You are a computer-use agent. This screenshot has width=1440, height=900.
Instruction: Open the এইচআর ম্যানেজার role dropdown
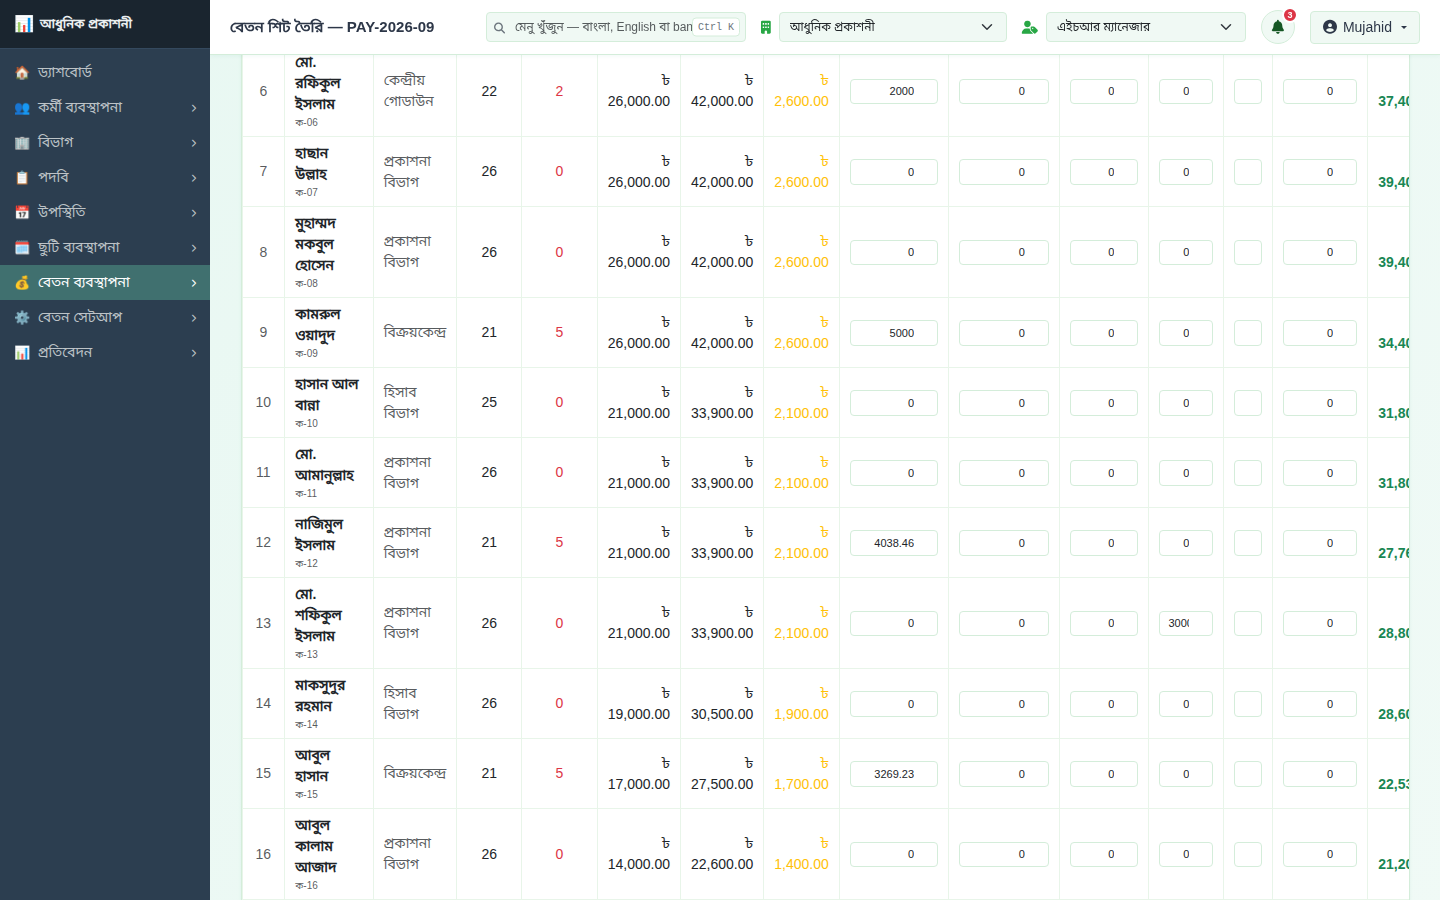(x=1146, y=27)
